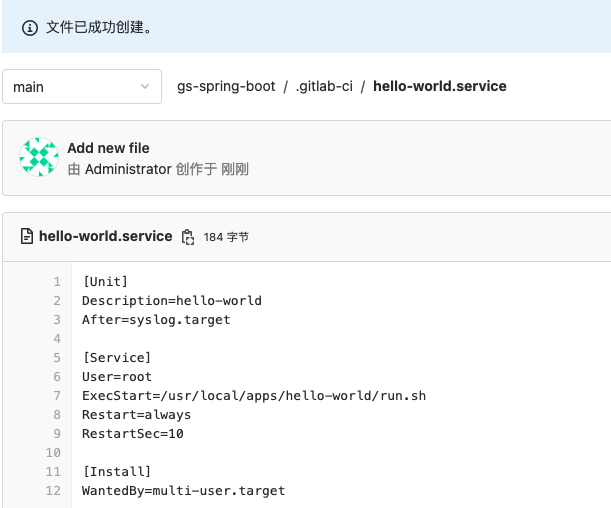Click the Description=hello-world line
The width and height of the screenshot is (611, 508).
[172, 301]
